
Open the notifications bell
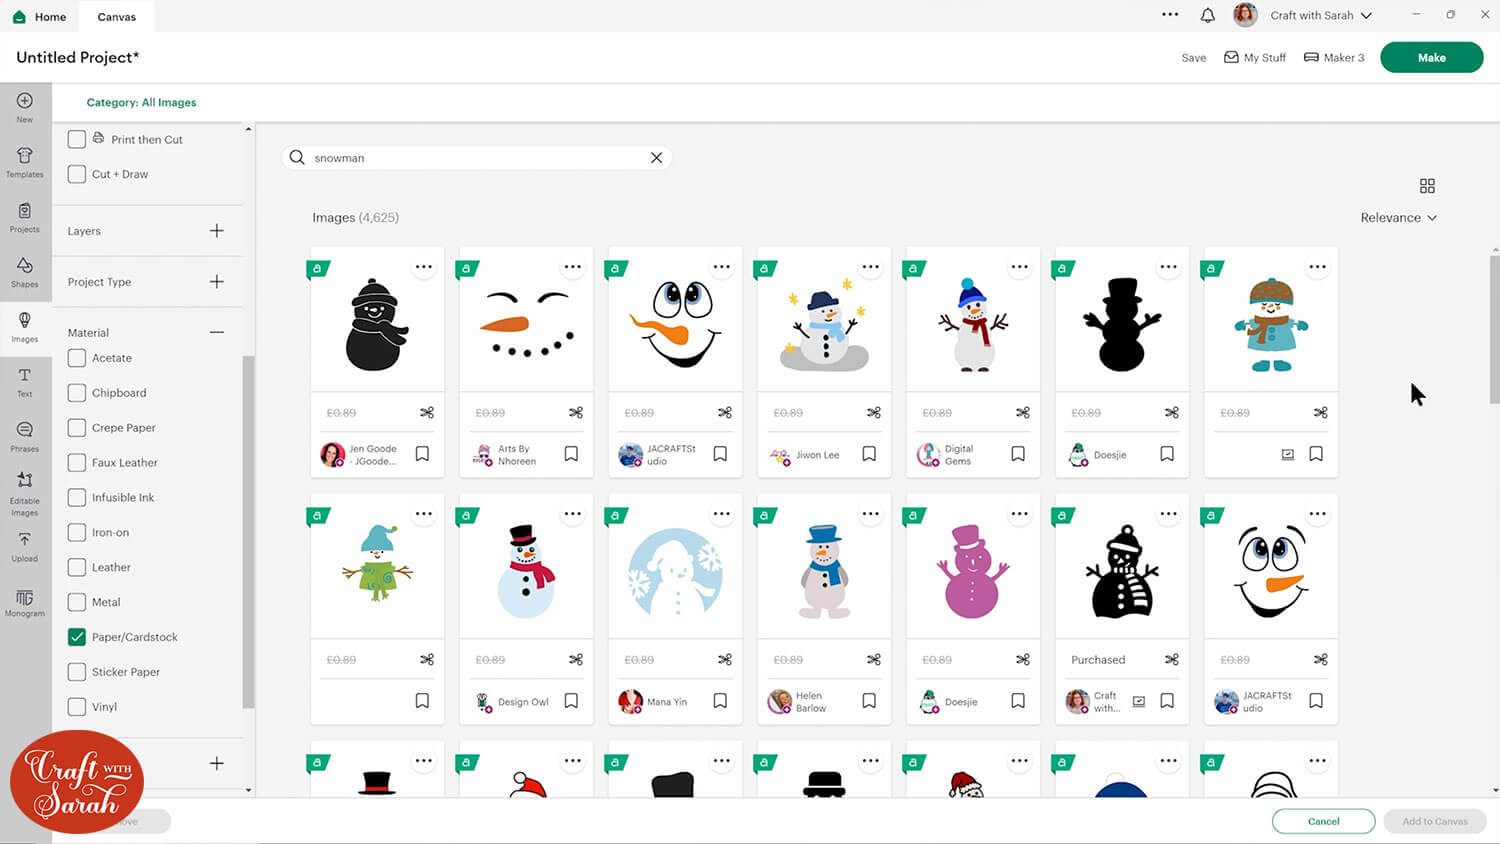click(1208, 15)
